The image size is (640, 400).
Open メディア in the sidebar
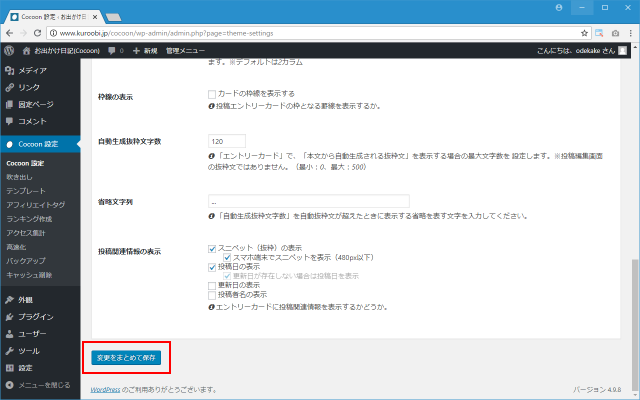tap(32, 71)
